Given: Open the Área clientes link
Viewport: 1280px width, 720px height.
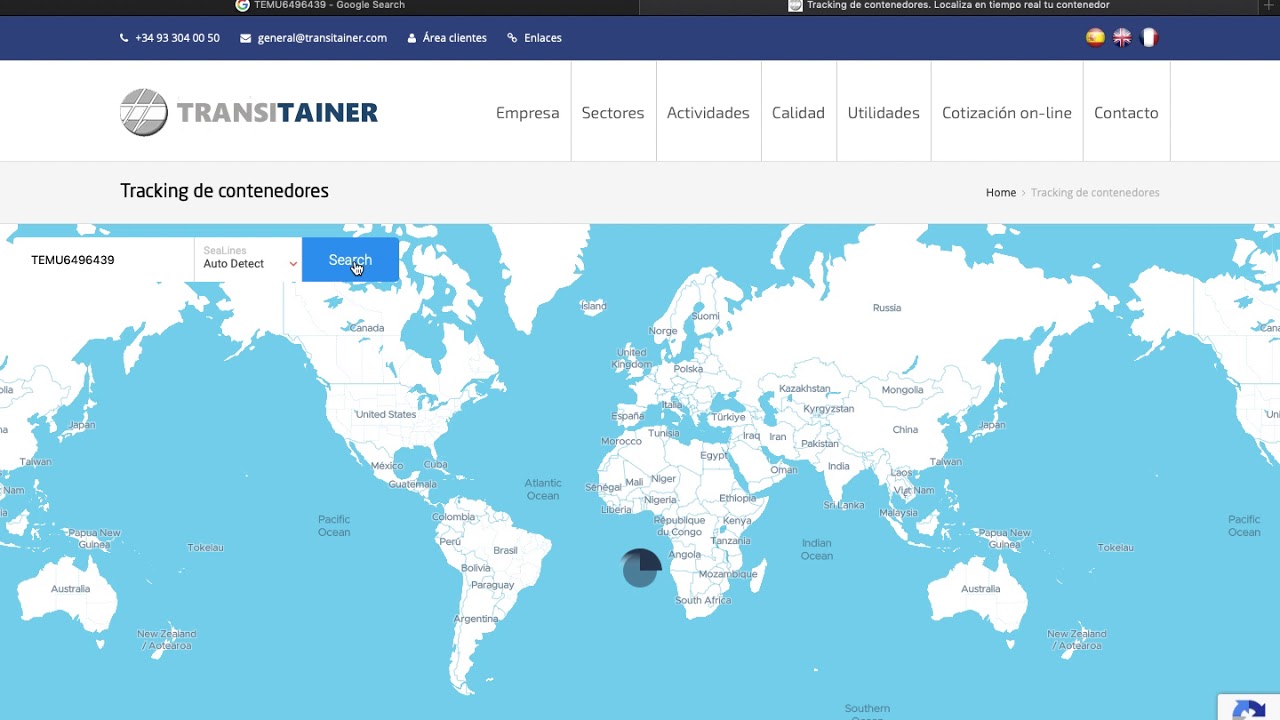Looking at the screenshot, I should 455,38.
